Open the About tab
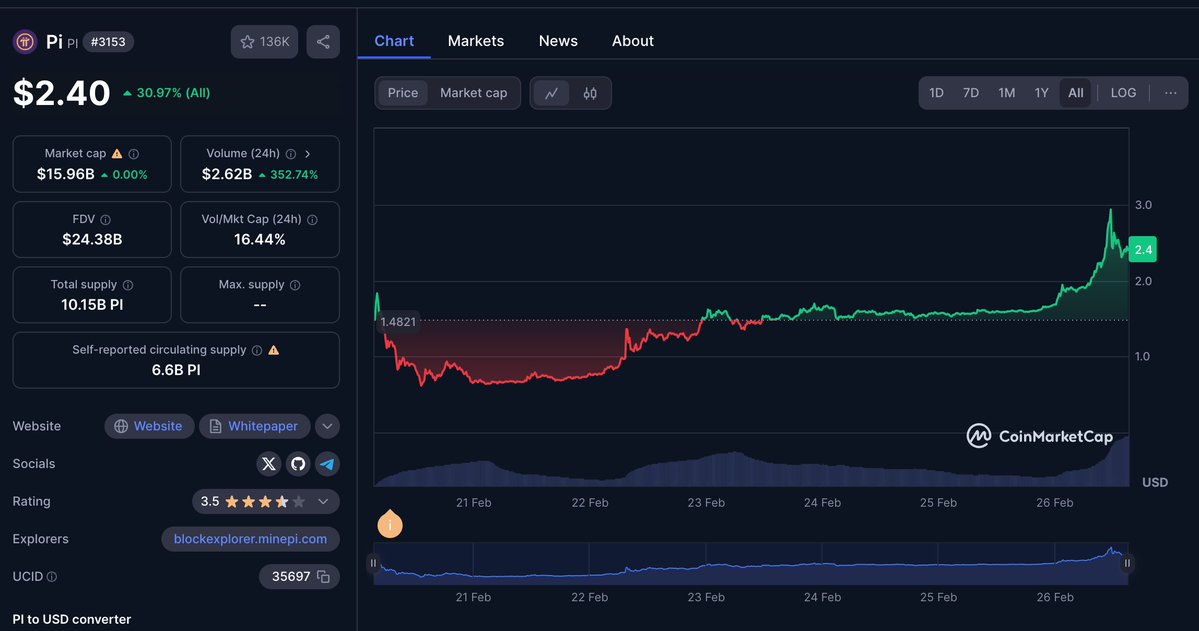This screenshot has width=1199, height=631. click(632, 41)
